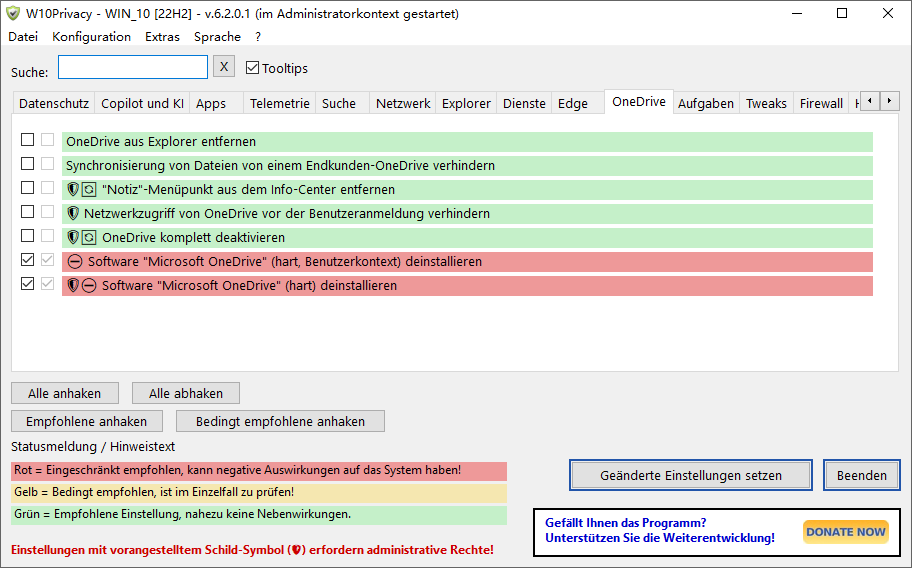Open the Konfiguration menu

[91, 37]
